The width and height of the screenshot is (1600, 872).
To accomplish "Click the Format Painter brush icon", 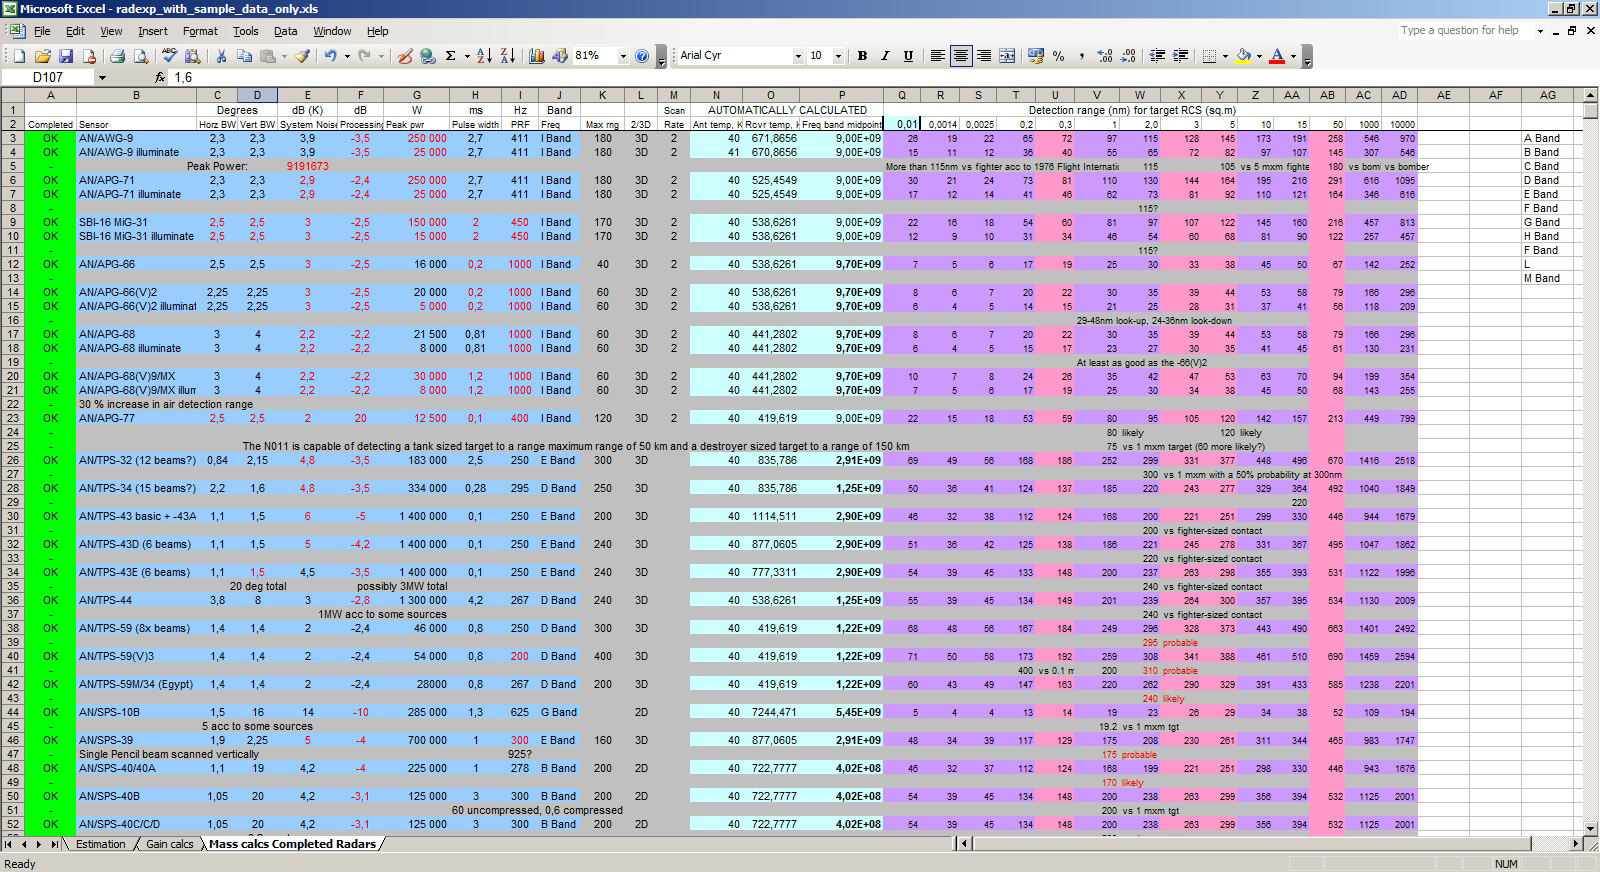I will [x=301, y=56].
